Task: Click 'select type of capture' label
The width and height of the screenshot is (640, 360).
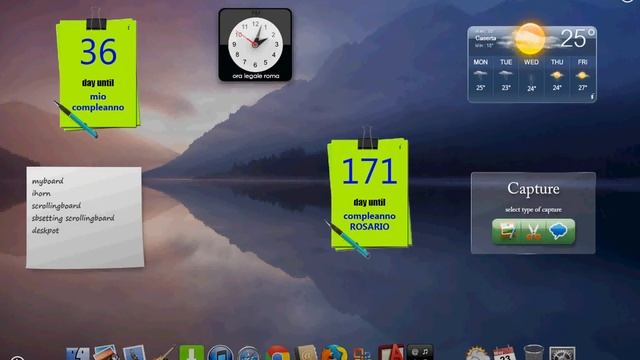Action: (533, 210)
